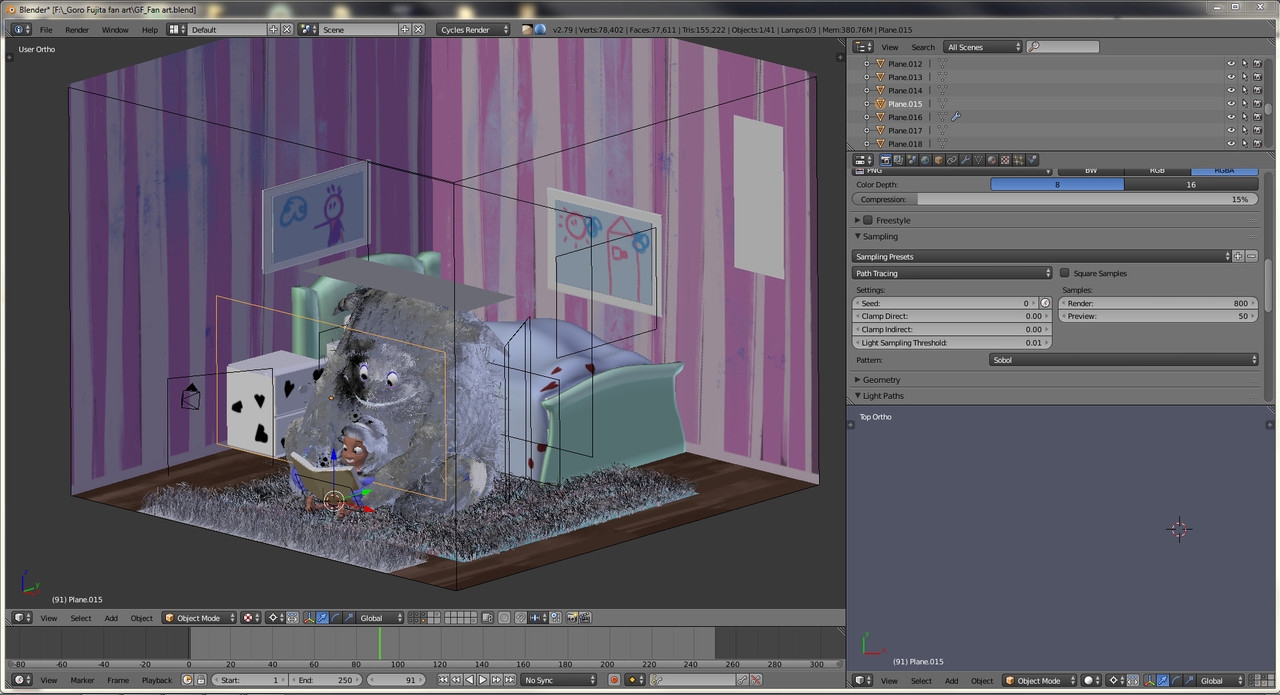Click the Preview samples 50 field
This screenshot has height=695, width=1280.
[1158, 316]
